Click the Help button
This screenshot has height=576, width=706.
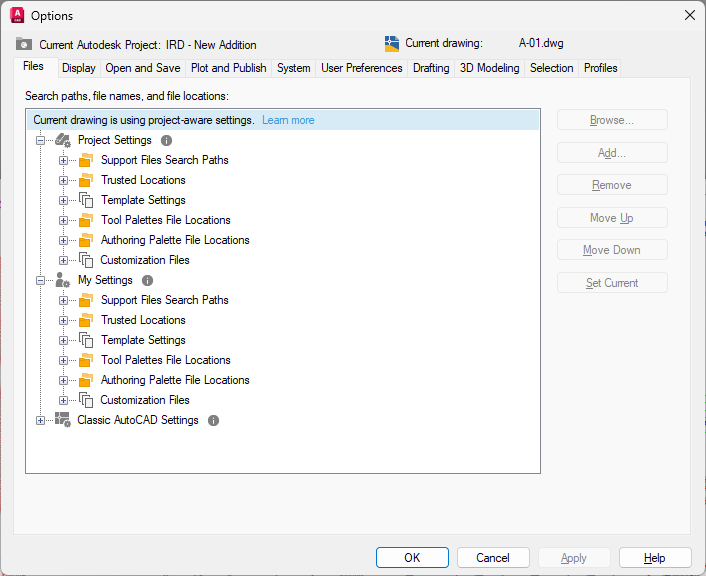(x=655, y=558)
